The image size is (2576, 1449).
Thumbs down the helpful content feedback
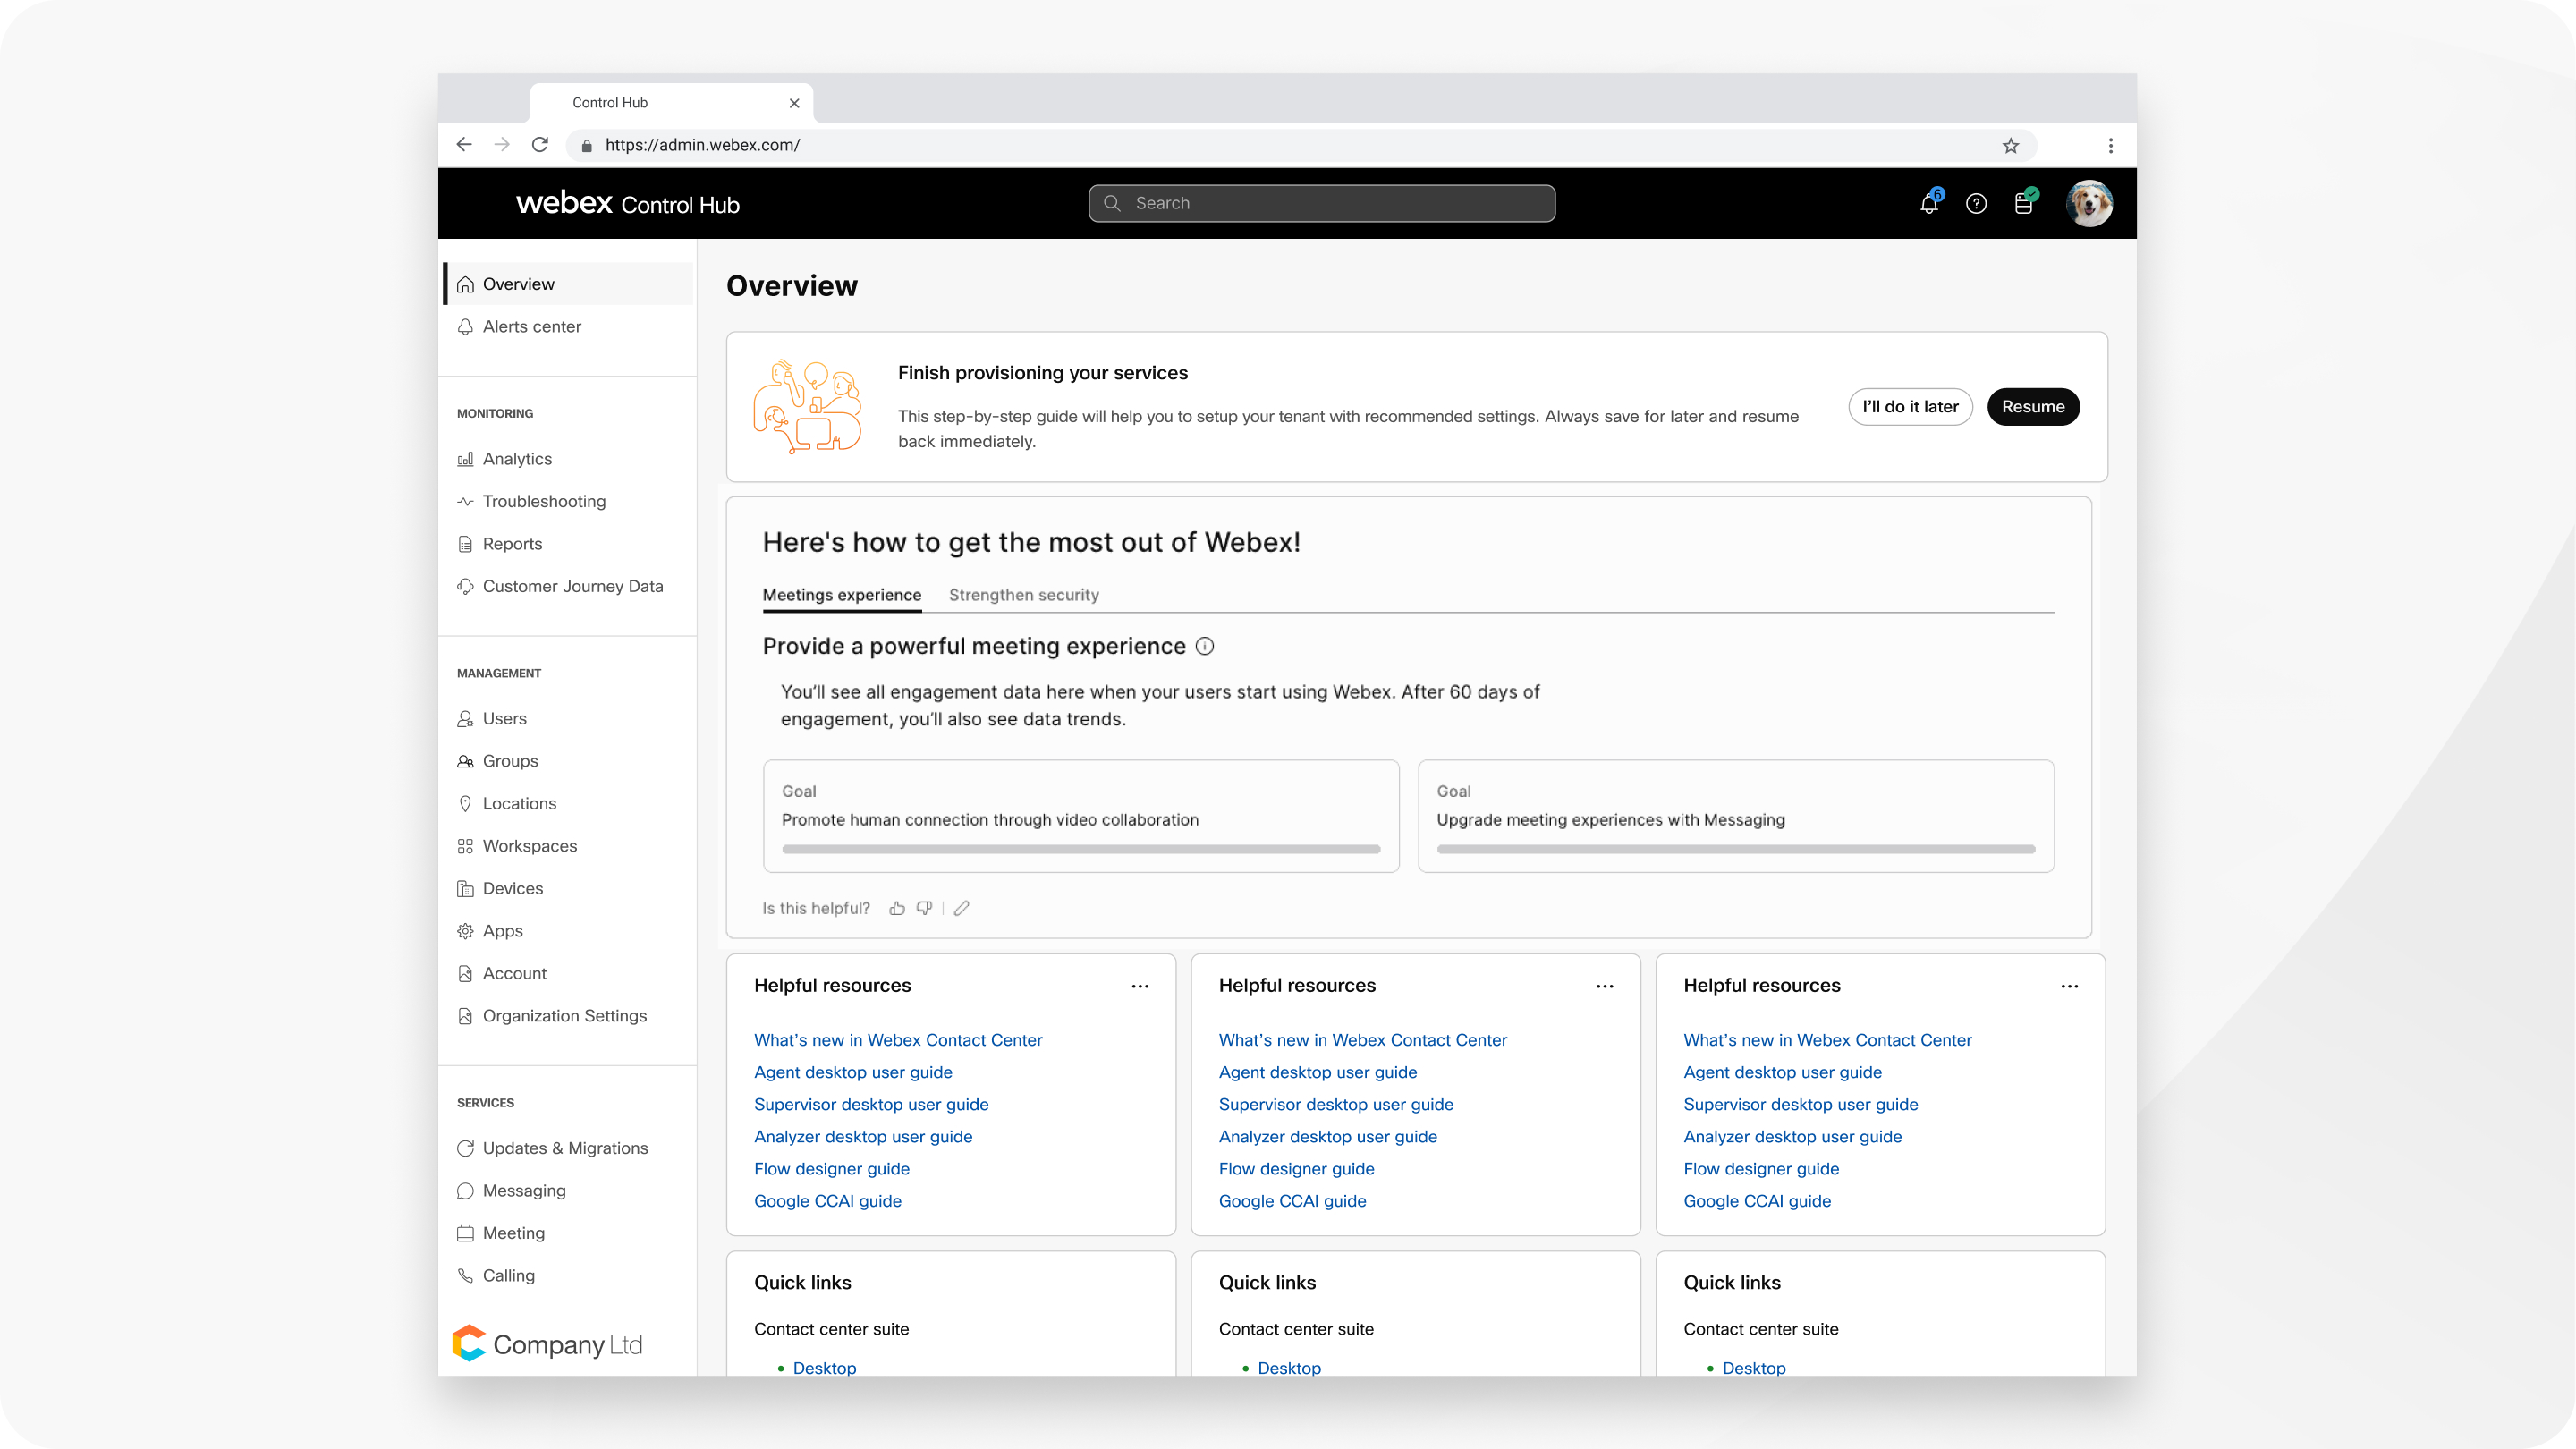(x=924, y=908)
